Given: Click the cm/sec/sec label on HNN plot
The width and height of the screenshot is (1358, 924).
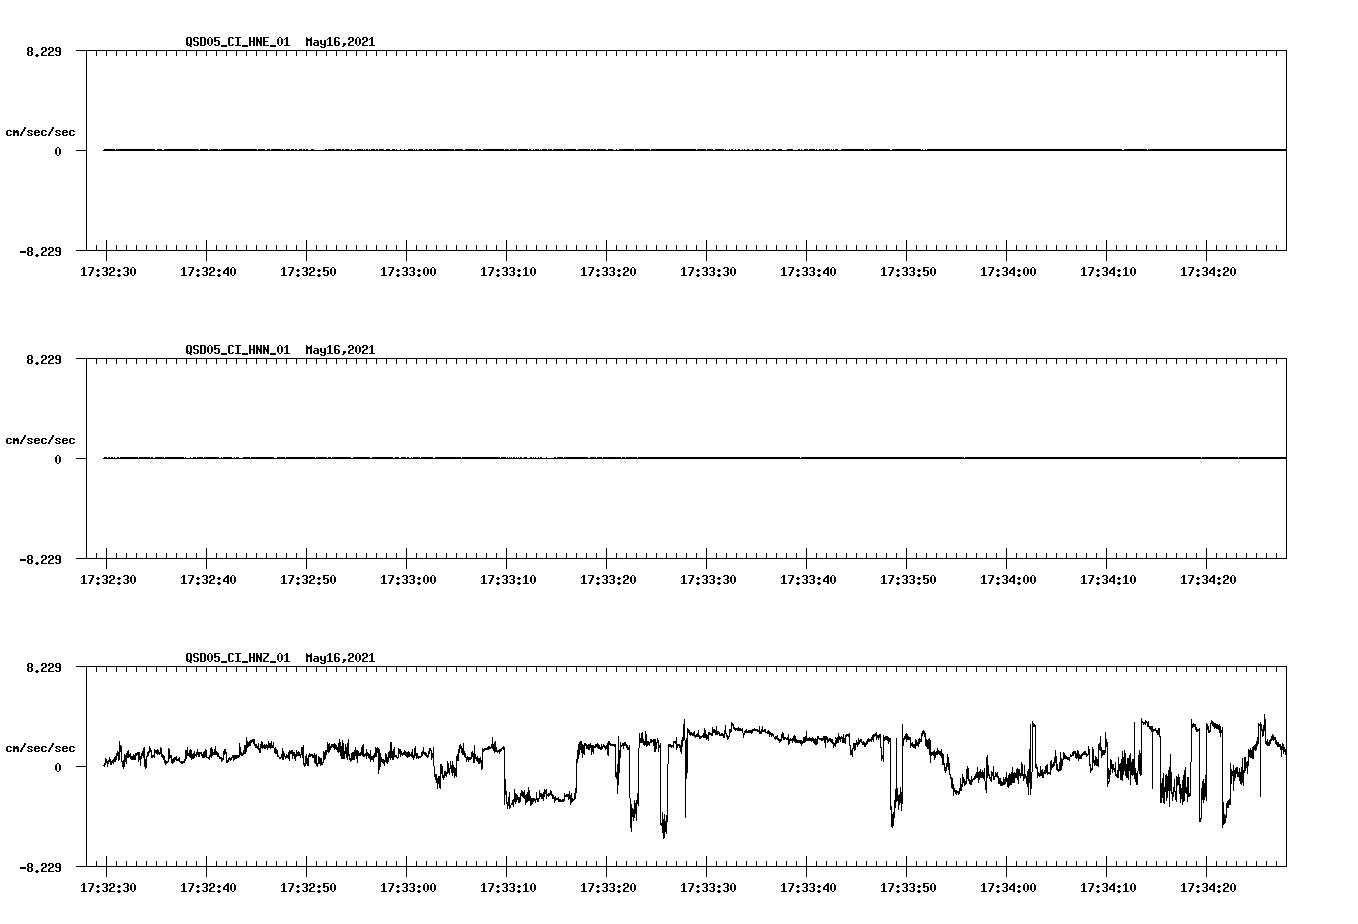Looking at the screenshot, I should (40, 439).
